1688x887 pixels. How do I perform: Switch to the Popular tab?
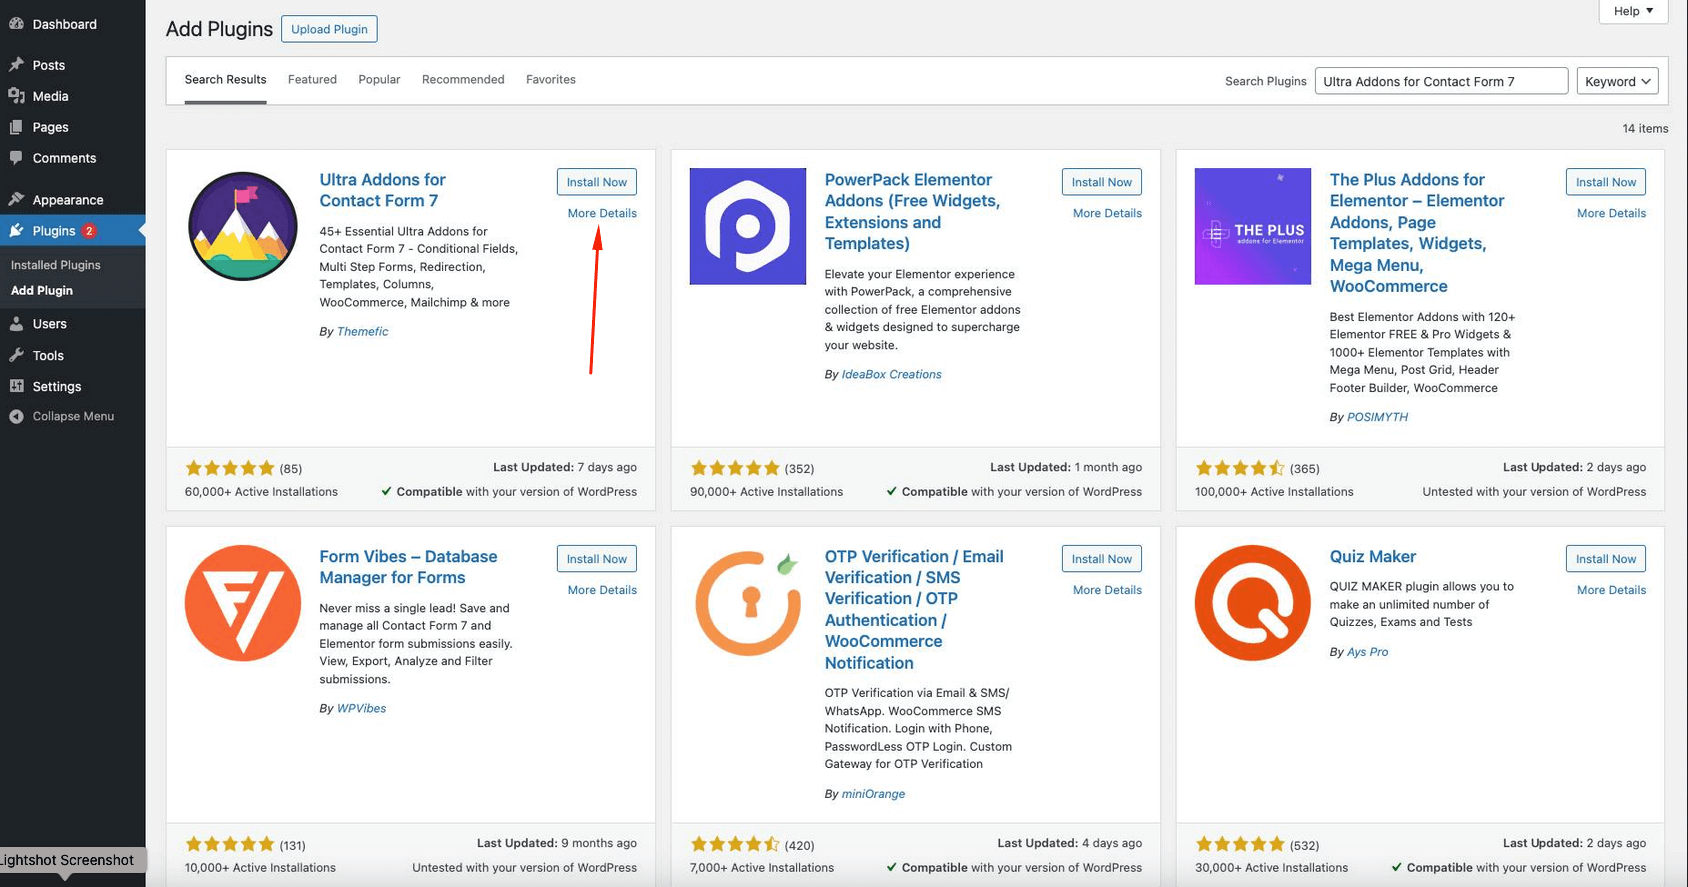coord(379,80)
